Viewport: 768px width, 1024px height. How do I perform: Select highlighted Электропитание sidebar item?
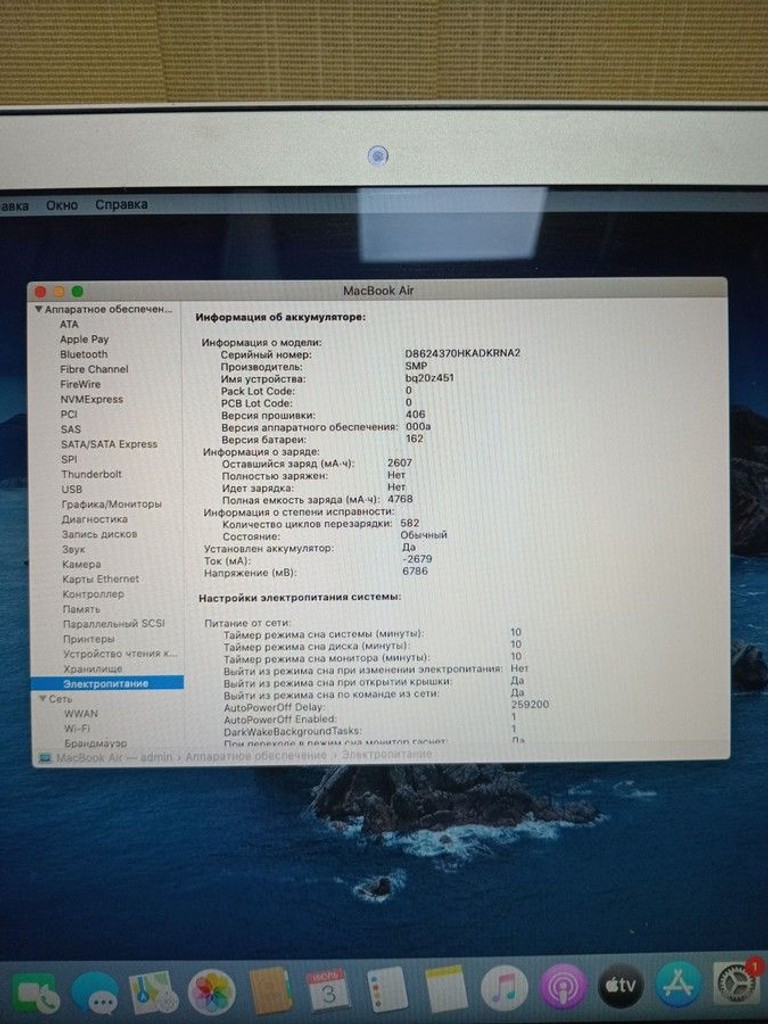click(107, 683)
